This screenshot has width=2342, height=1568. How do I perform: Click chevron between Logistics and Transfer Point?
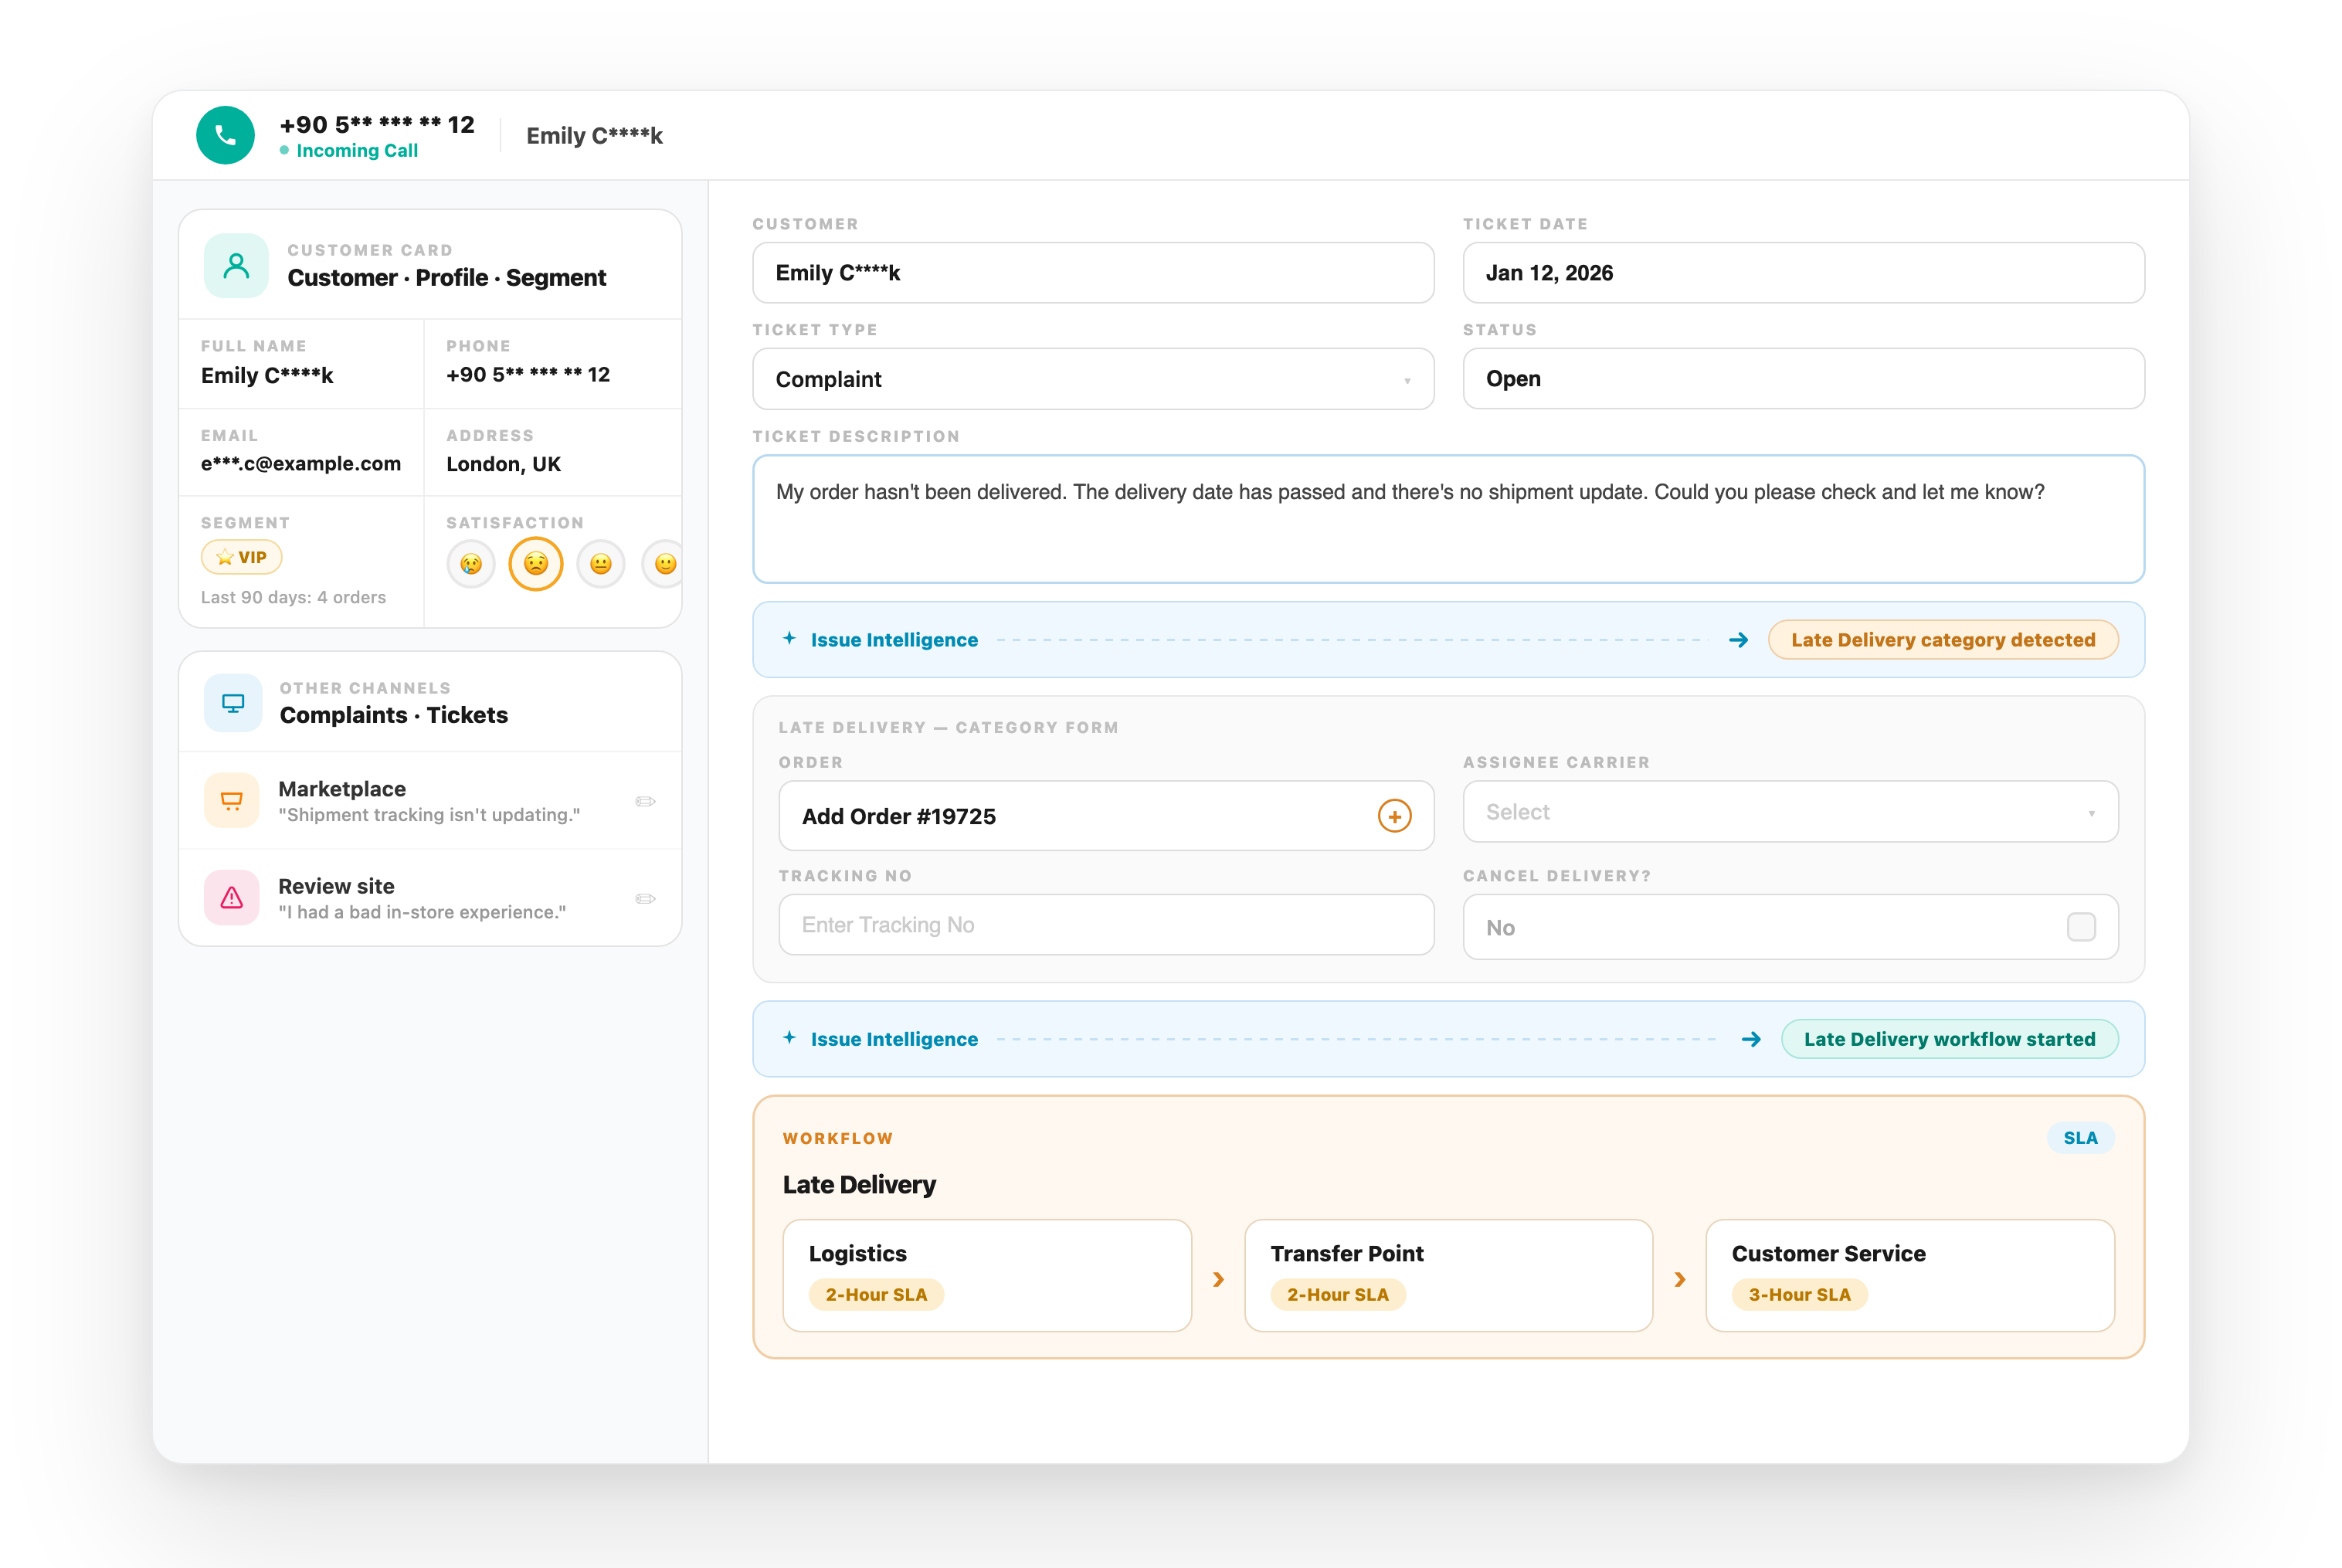(1218, 1279)
